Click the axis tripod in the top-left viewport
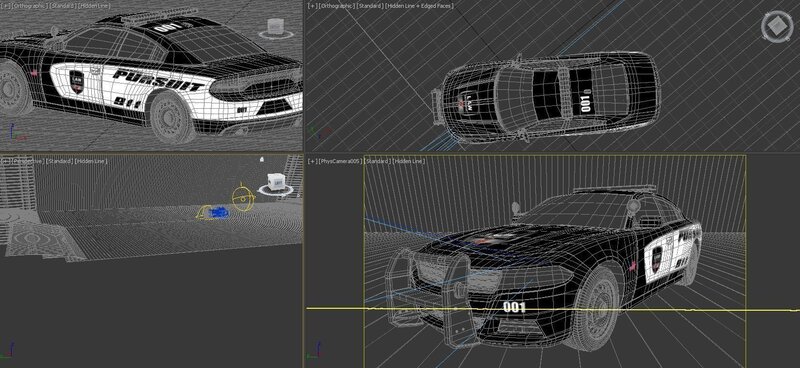 [15, 132]
